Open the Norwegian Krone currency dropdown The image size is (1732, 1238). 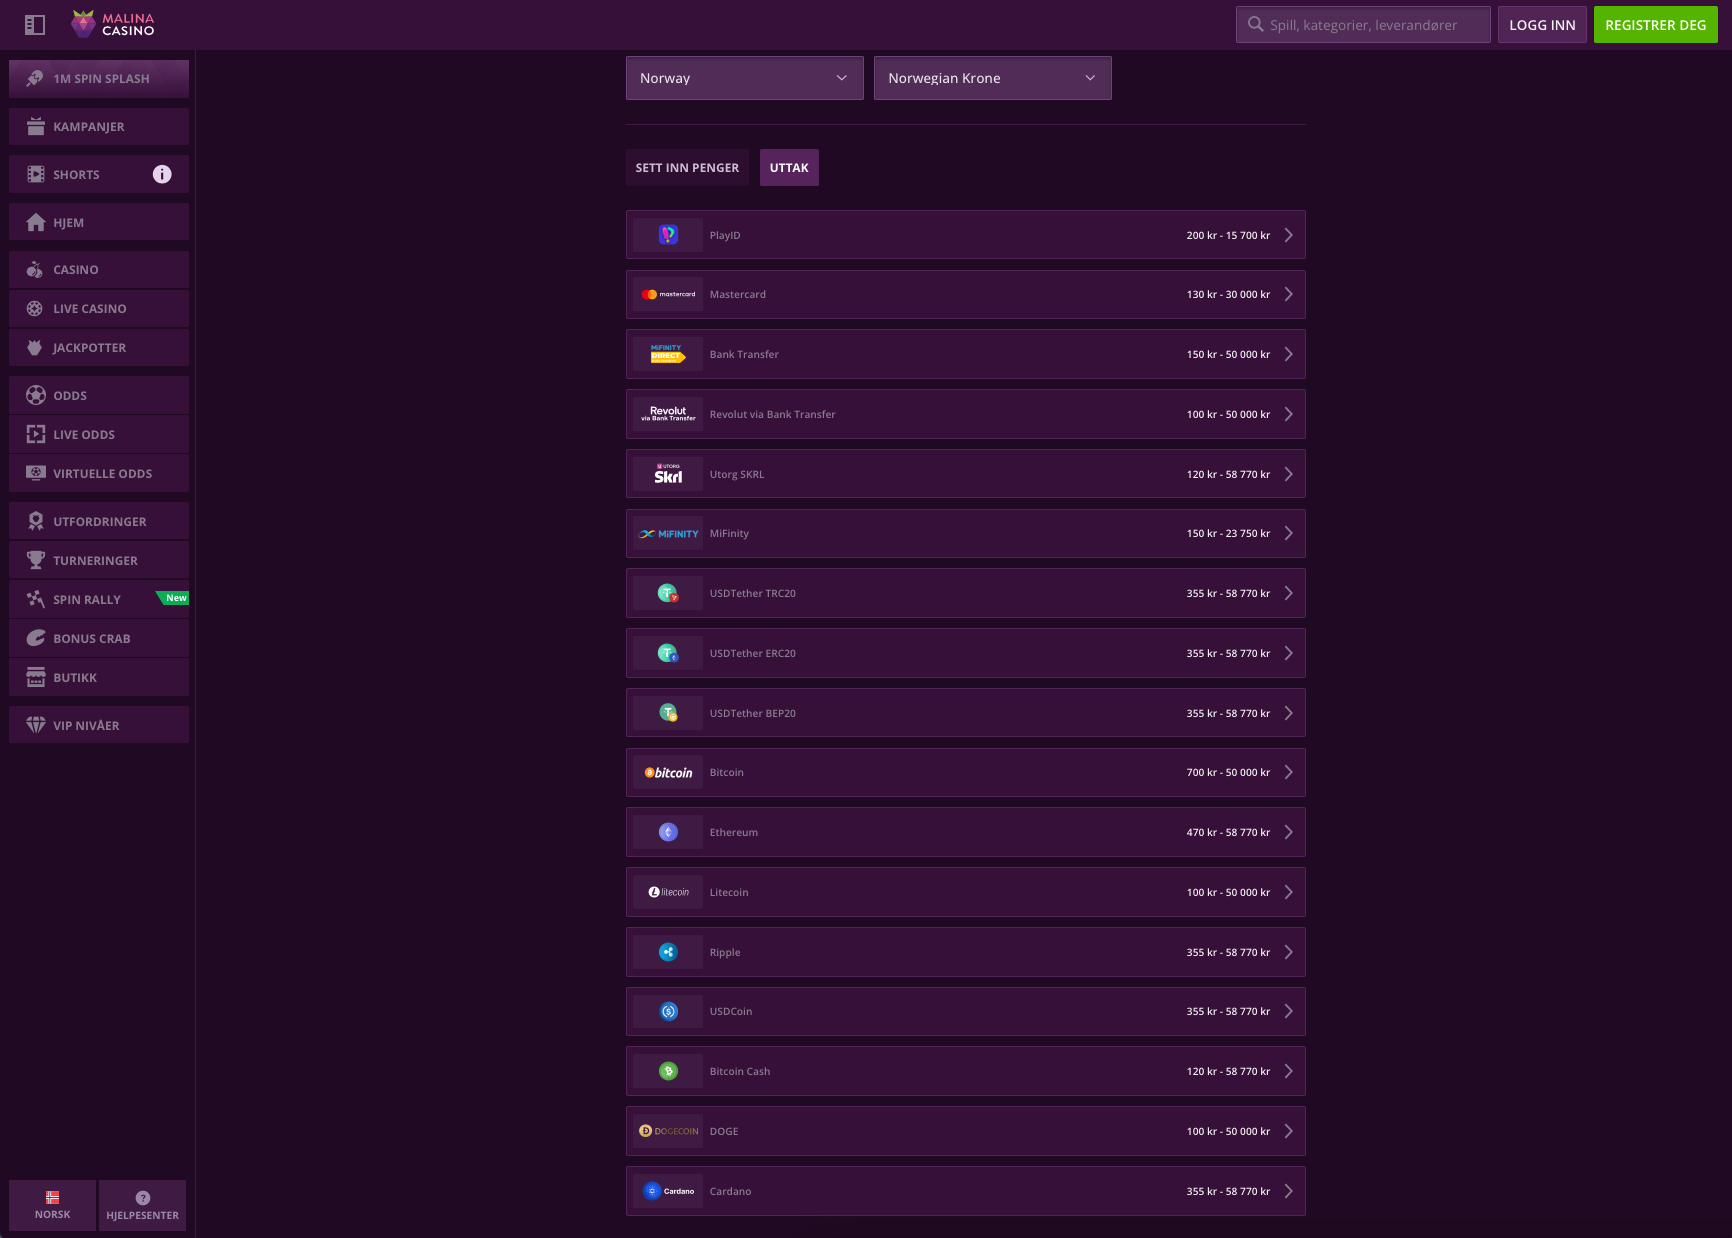click(x=992, y=78)
